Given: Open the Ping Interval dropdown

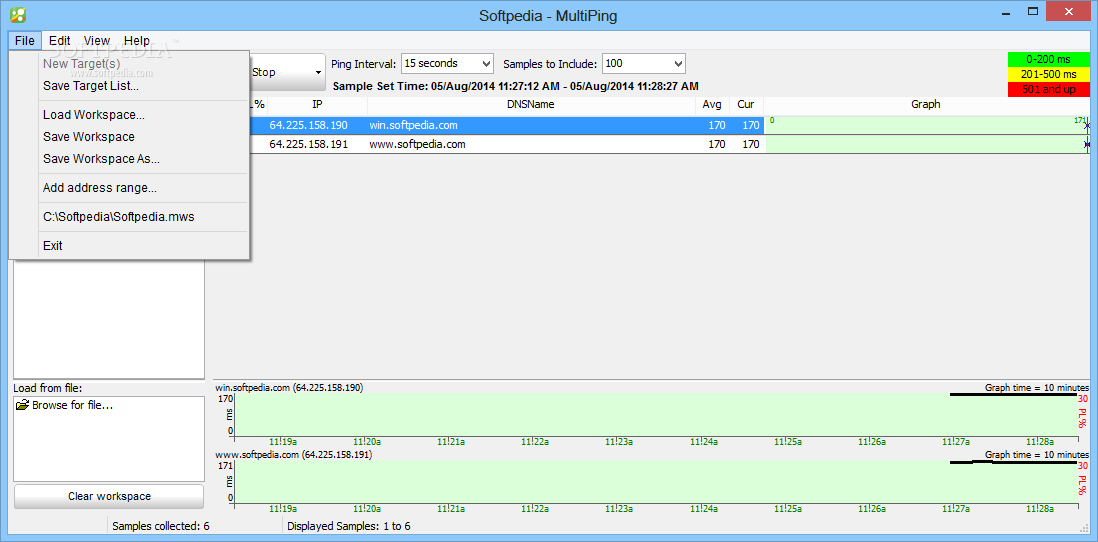Looking at the screenshot, I should (x=447, y=63).
